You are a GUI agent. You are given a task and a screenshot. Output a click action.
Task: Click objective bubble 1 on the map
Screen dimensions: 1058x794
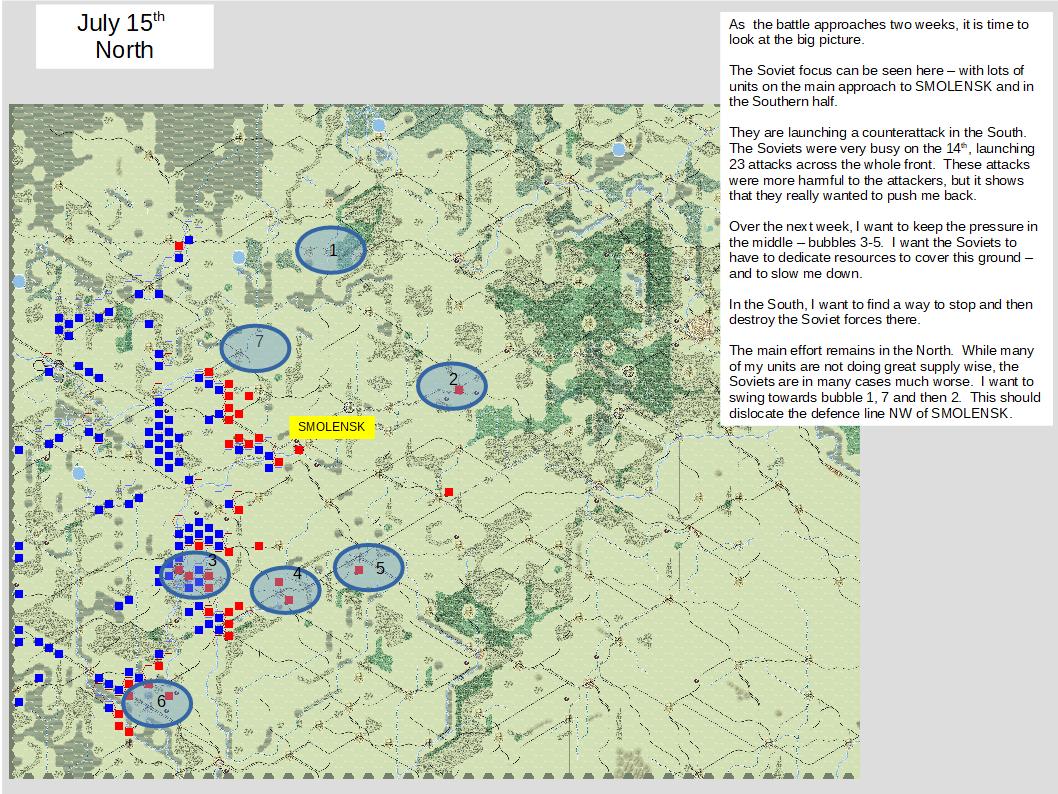[x=331, y=250]
